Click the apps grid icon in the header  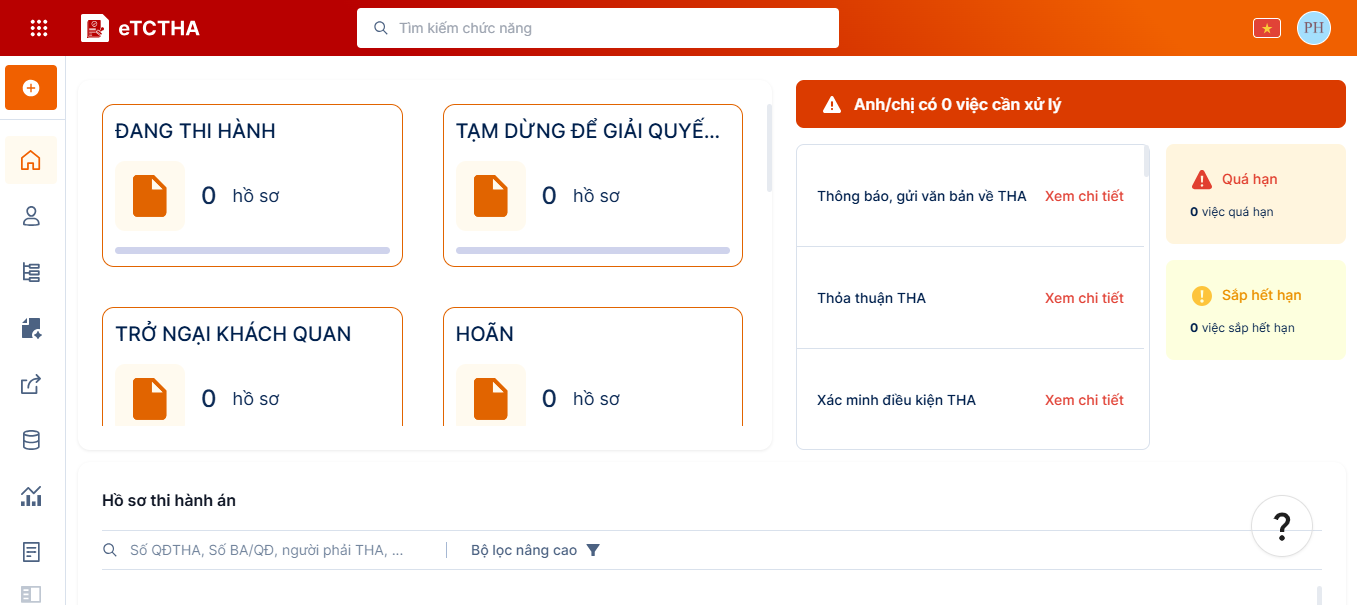pyautogui.click(x=39, y=27)
